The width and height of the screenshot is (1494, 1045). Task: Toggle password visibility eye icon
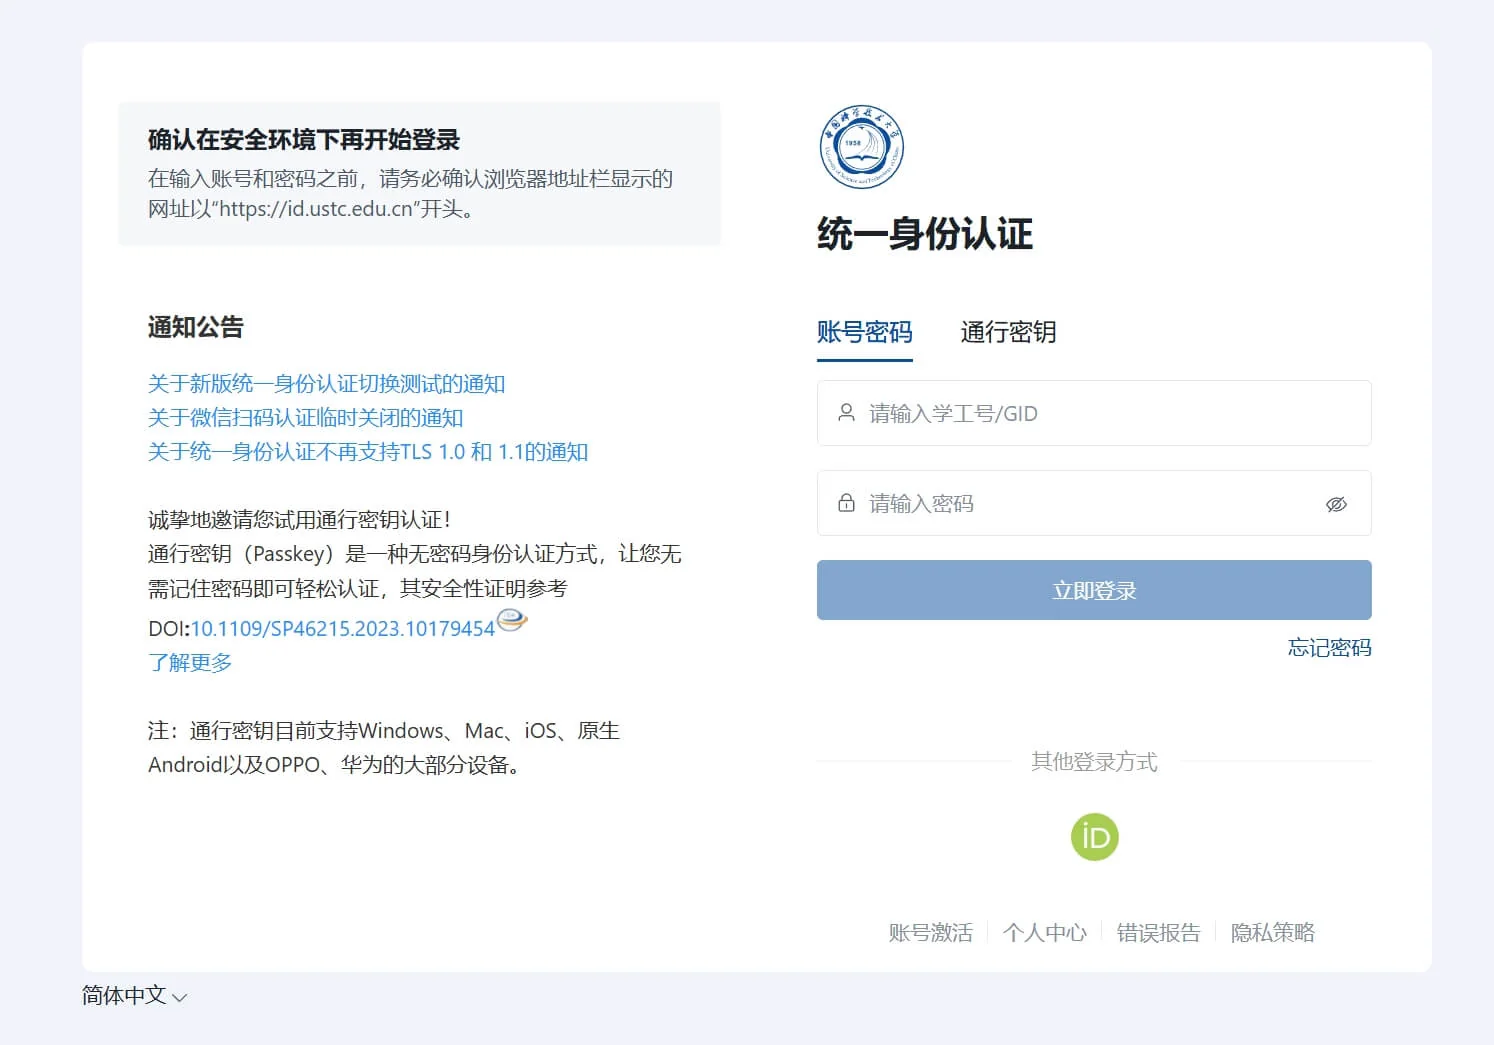pos(1336,504)
